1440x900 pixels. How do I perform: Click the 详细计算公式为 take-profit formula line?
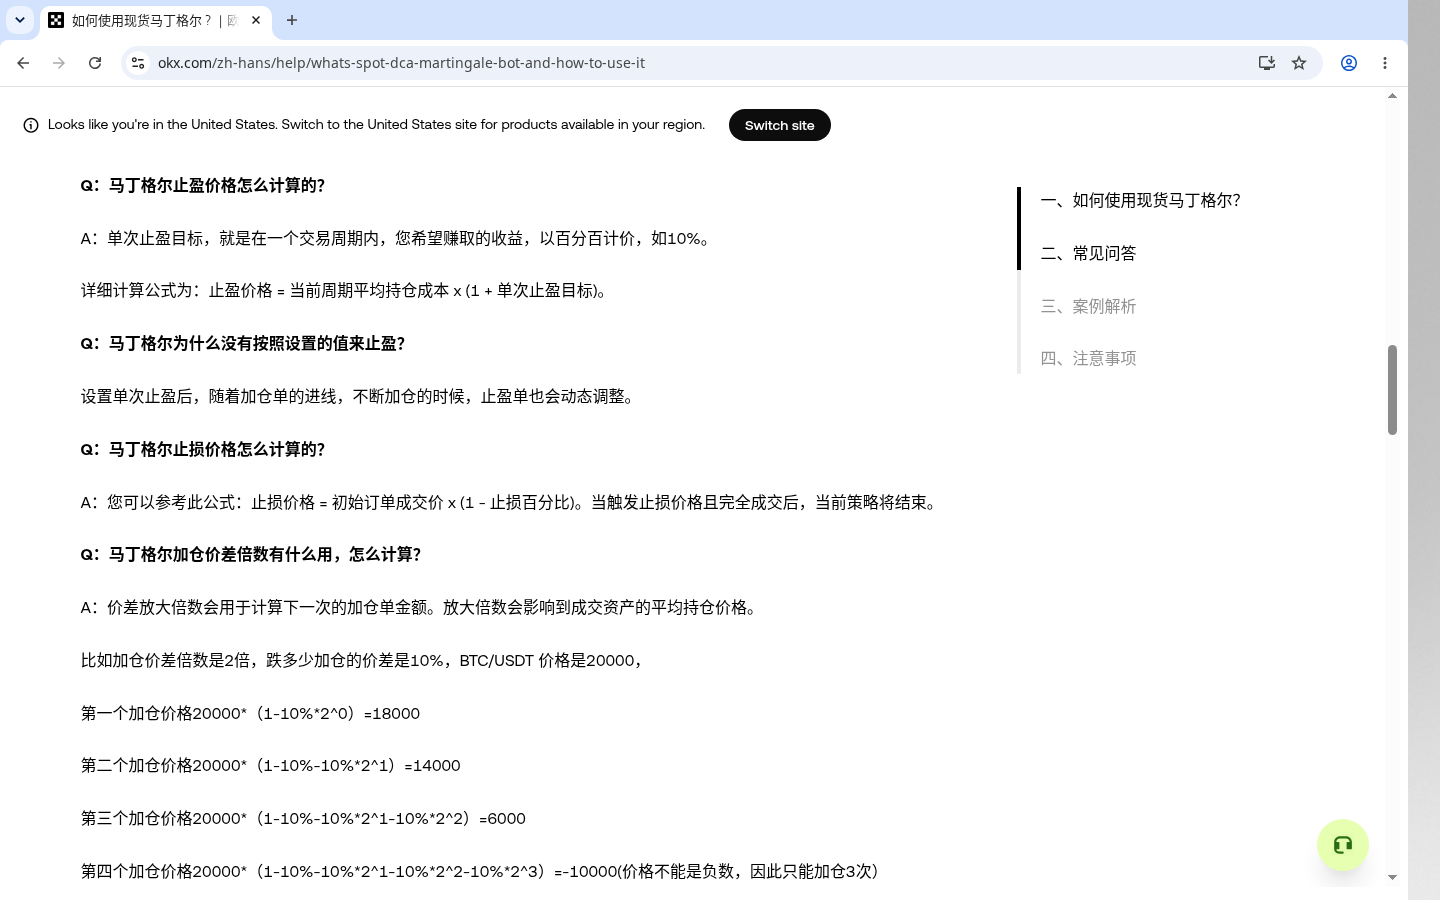coord(346,291)
